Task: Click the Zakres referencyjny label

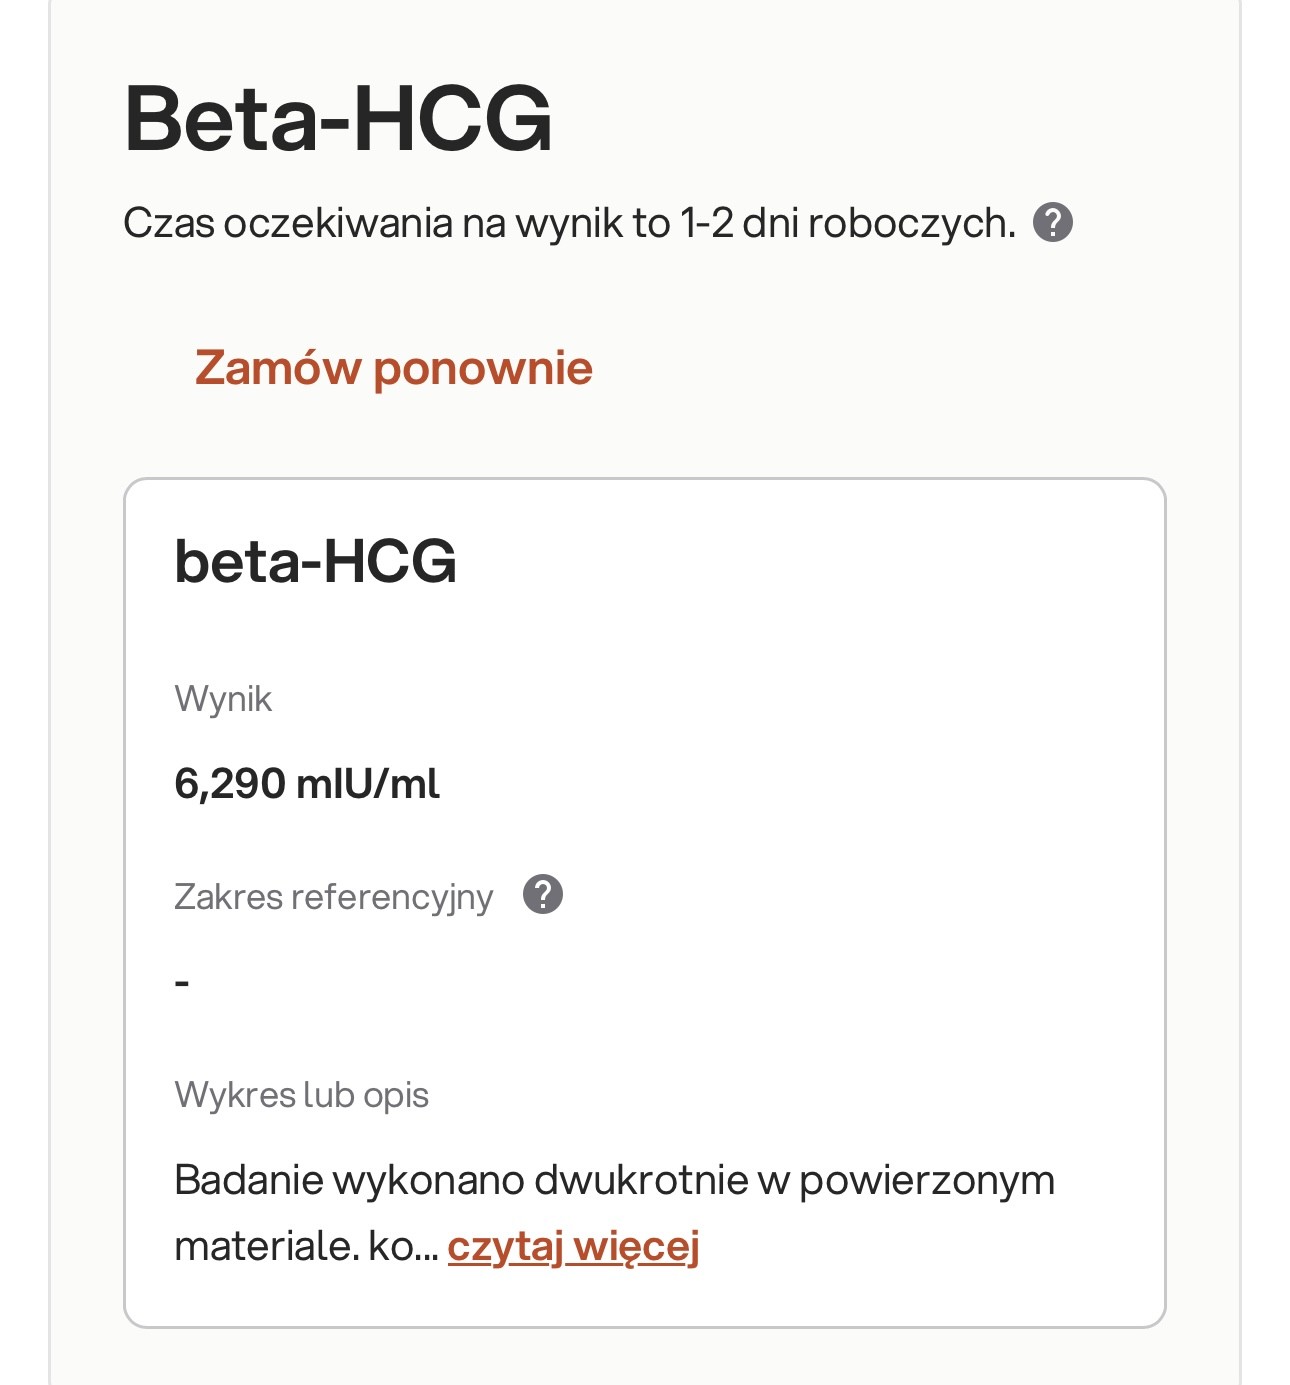Action: pos(333,897)
